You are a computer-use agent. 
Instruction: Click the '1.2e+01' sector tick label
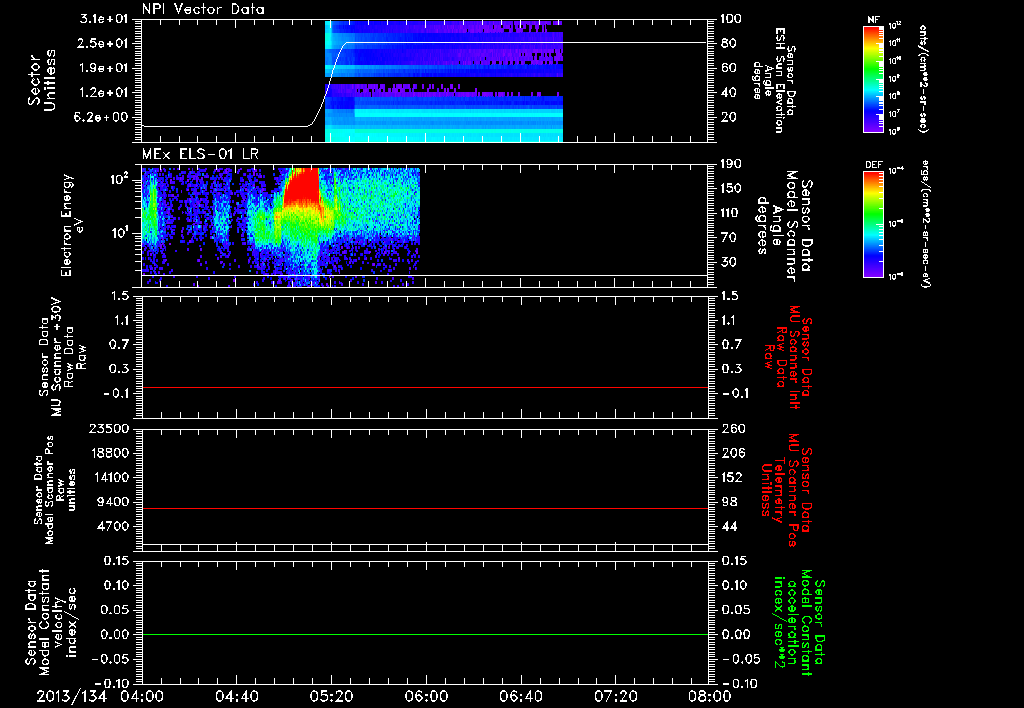104,93
